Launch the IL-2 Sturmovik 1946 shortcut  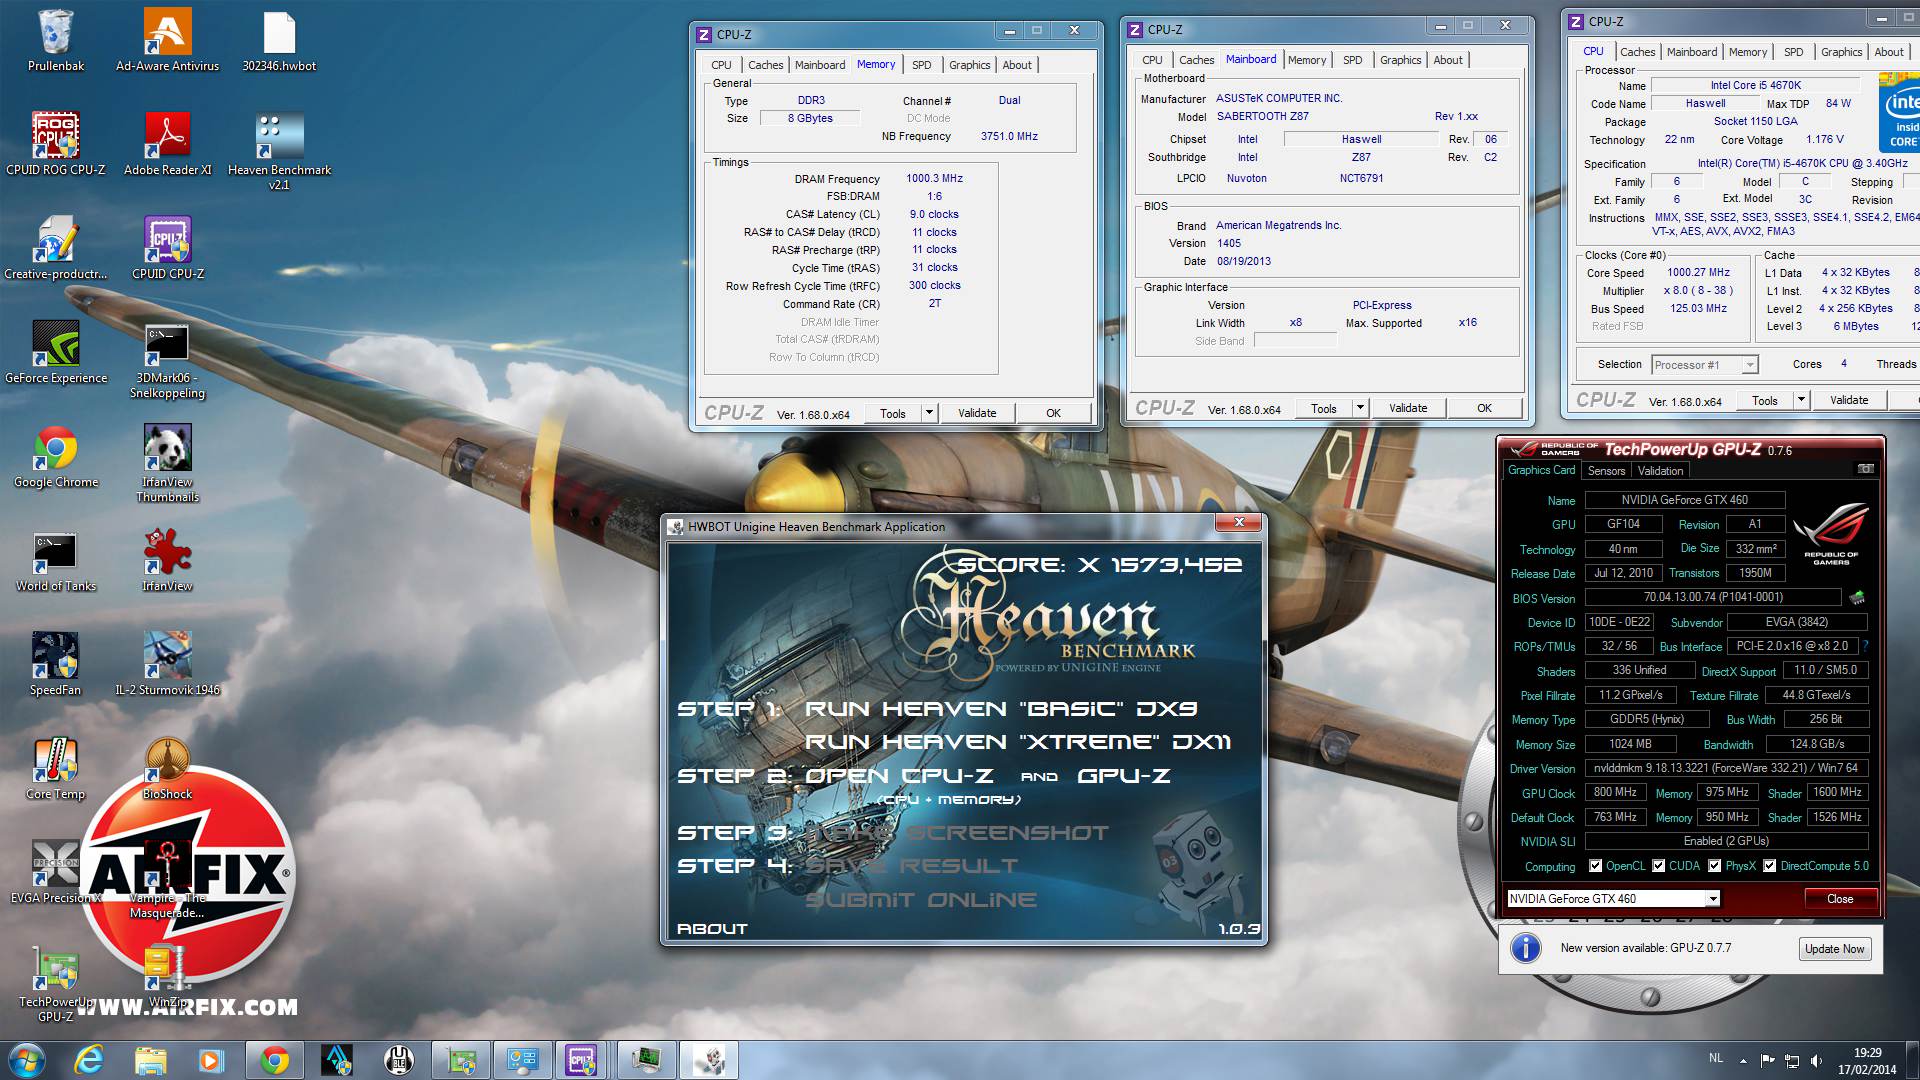[167, 664]
